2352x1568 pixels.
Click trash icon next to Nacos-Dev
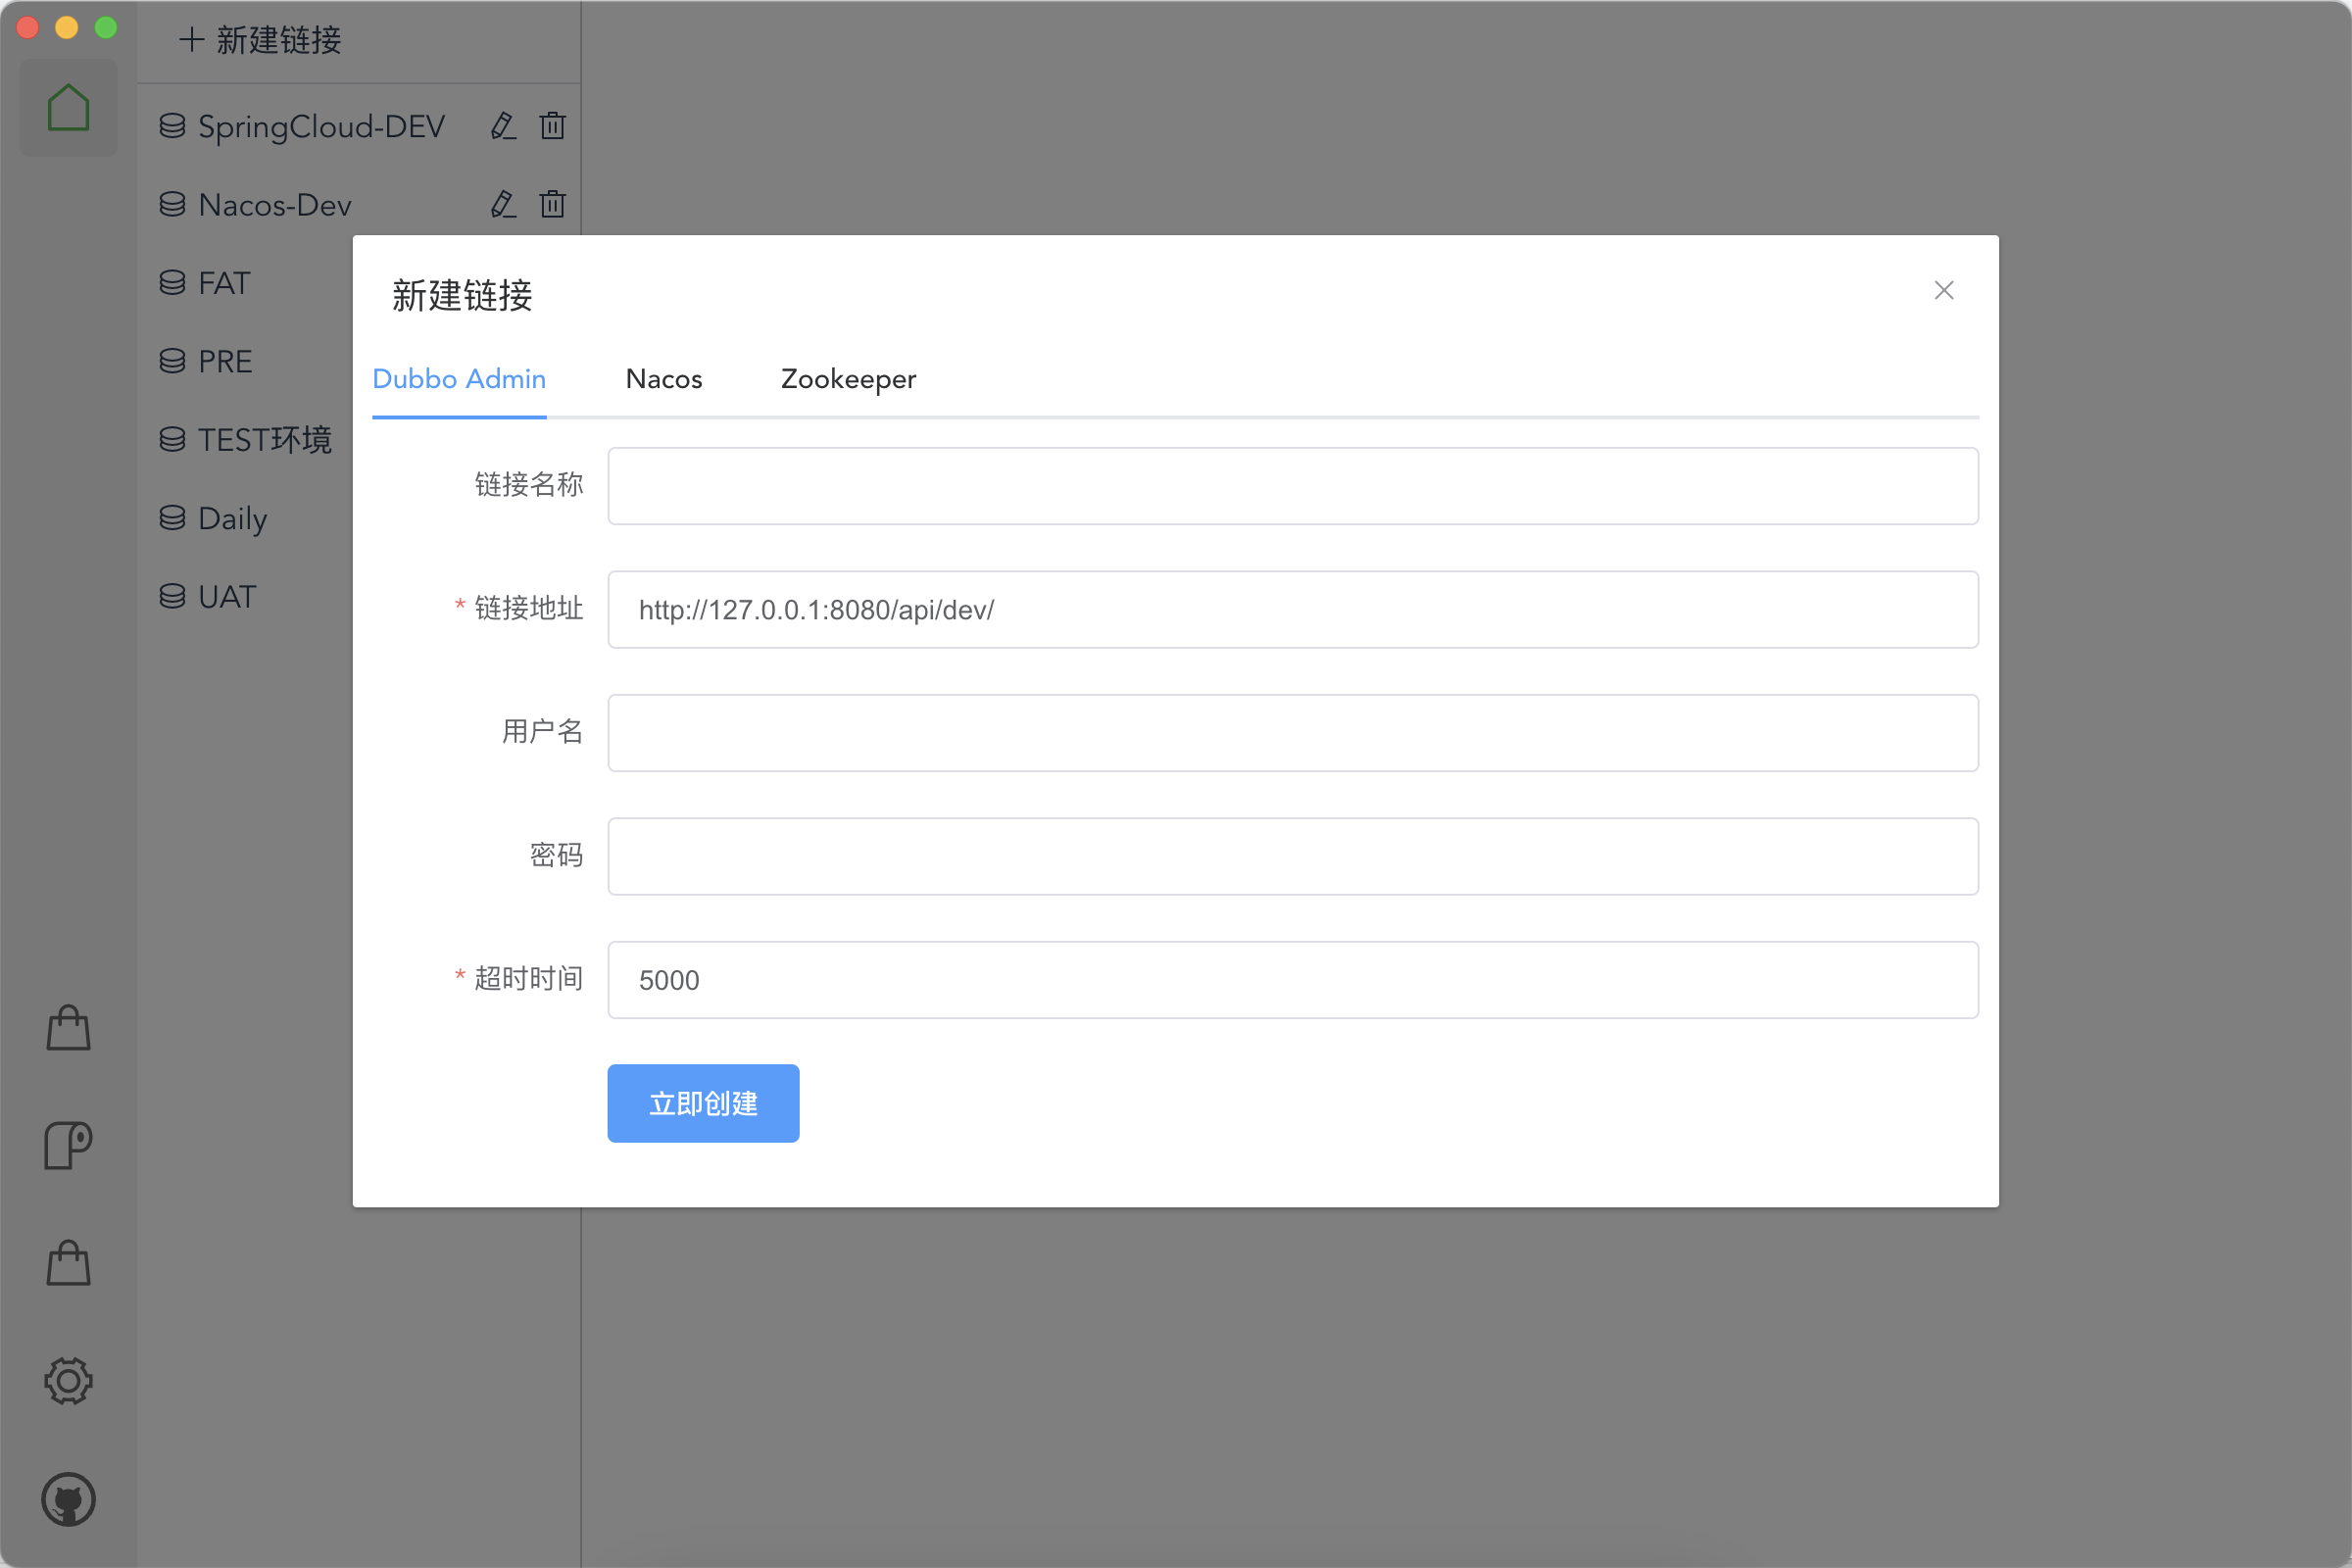tap(552, 204)
